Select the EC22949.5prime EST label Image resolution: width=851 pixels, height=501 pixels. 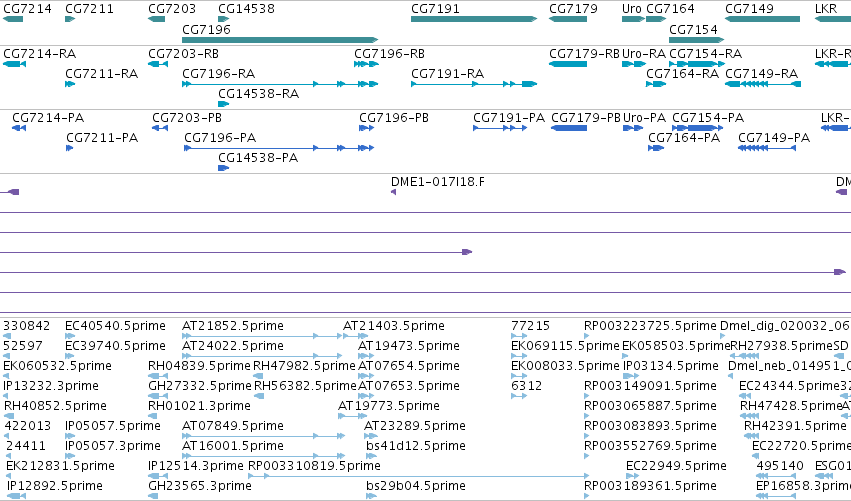tap(676, 466)
